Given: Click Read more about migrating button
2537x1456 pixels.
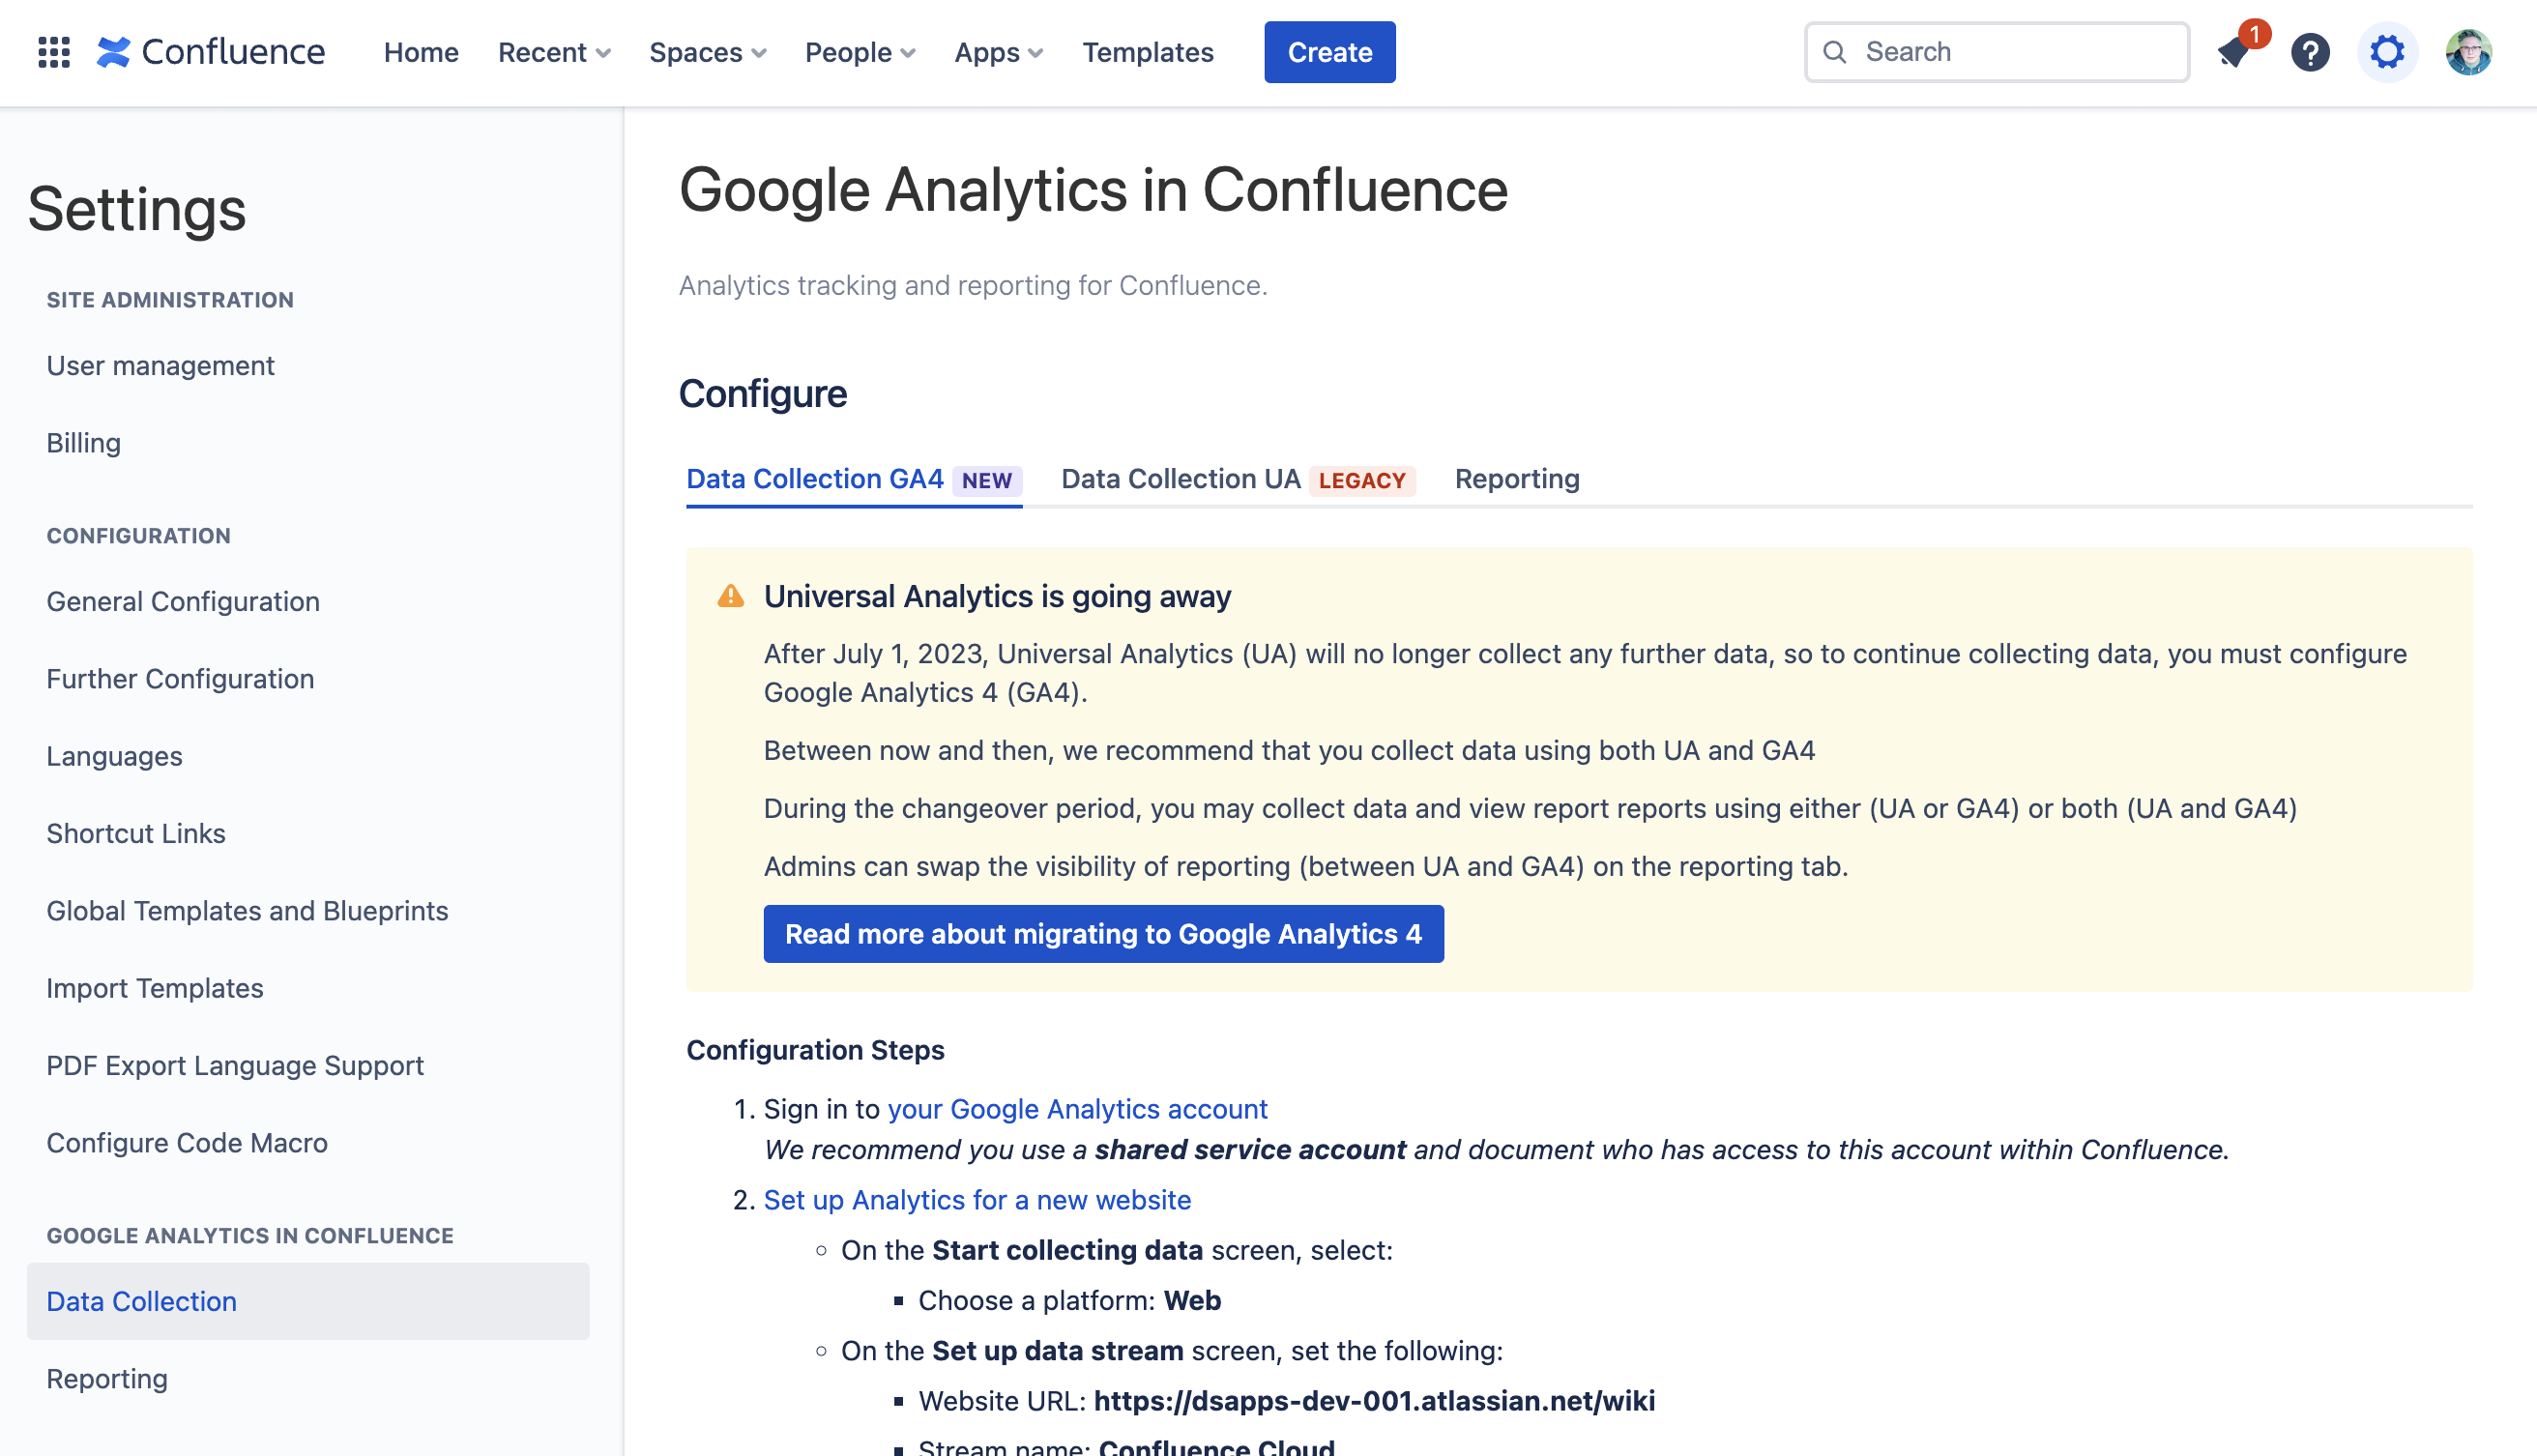Looking at the screenshot, I should 1103,934.
